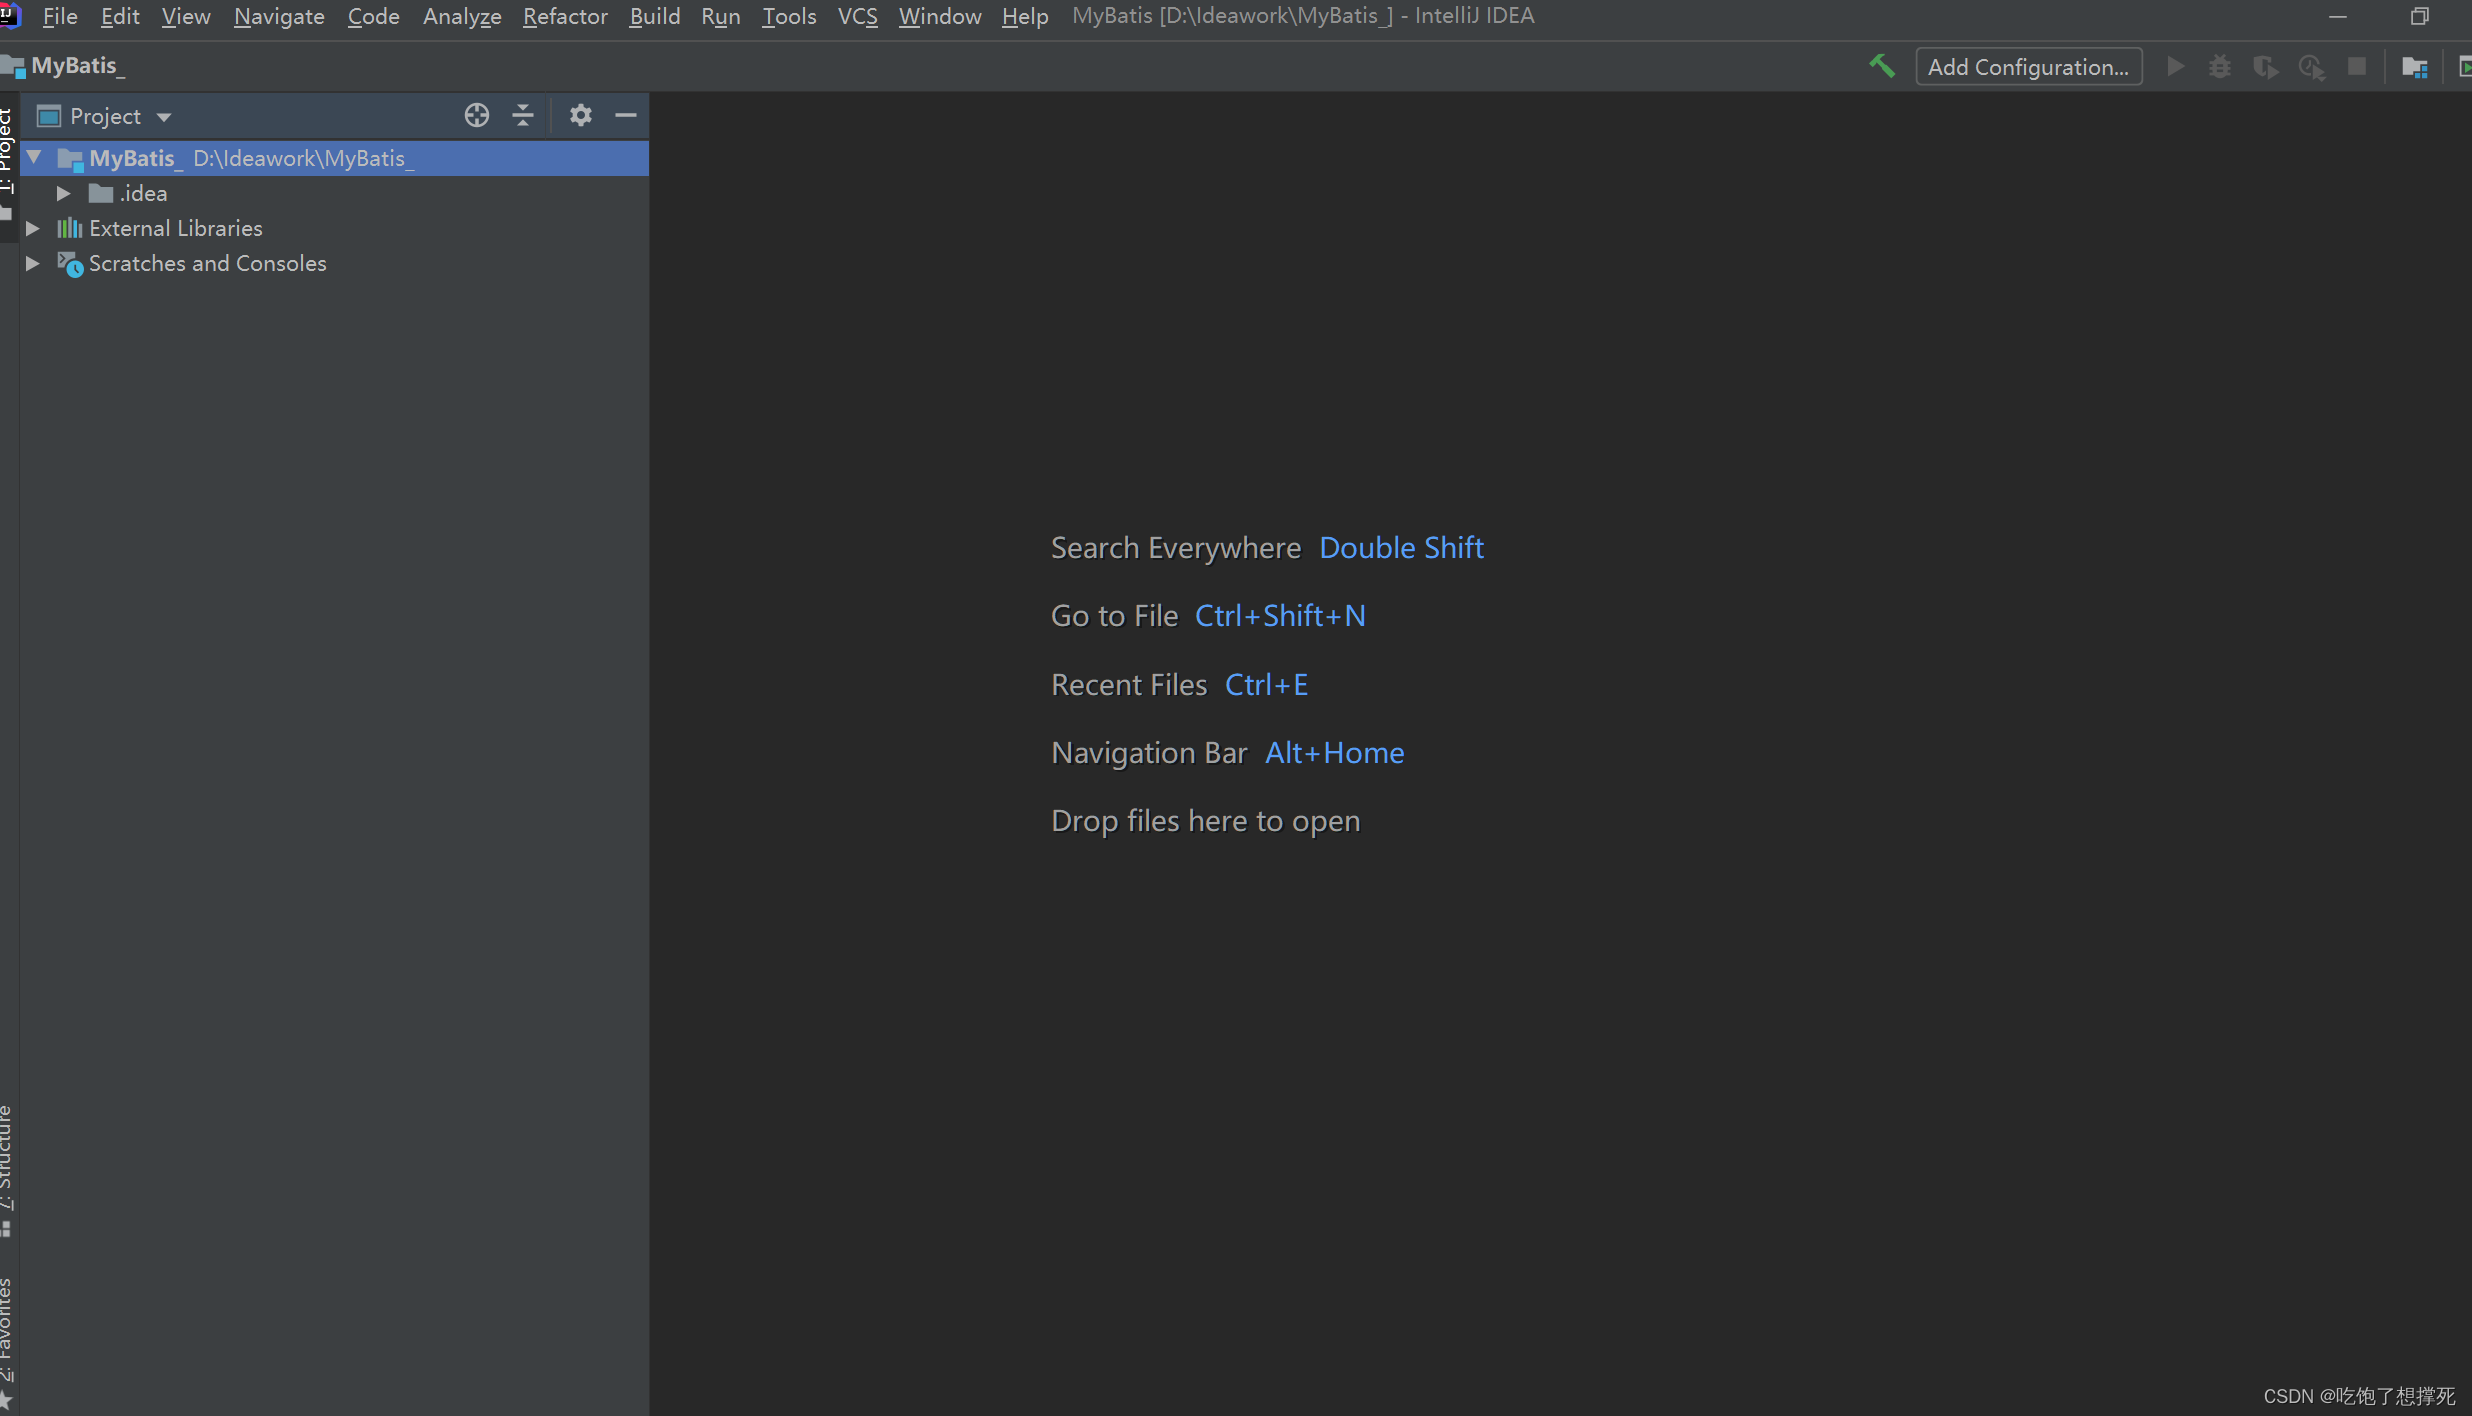Click the Build Project hammer icon
Viewport: 2472px width, 1416px height.
coord(1882,66)
